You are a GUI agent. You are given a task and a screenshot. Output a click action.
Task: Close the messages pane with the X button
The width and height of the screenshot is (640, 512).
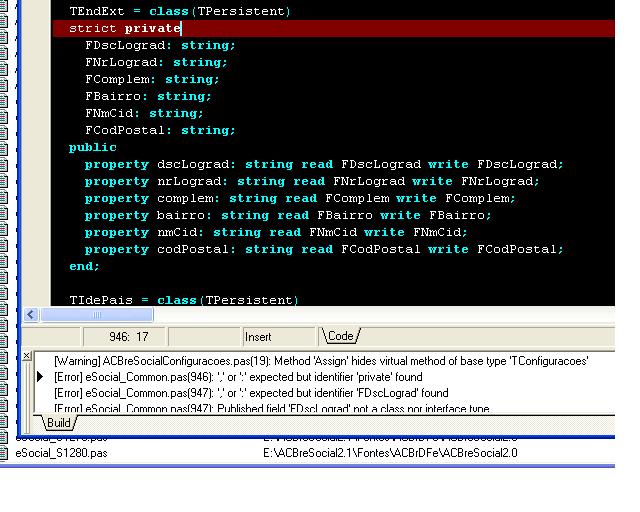(27, 356)
